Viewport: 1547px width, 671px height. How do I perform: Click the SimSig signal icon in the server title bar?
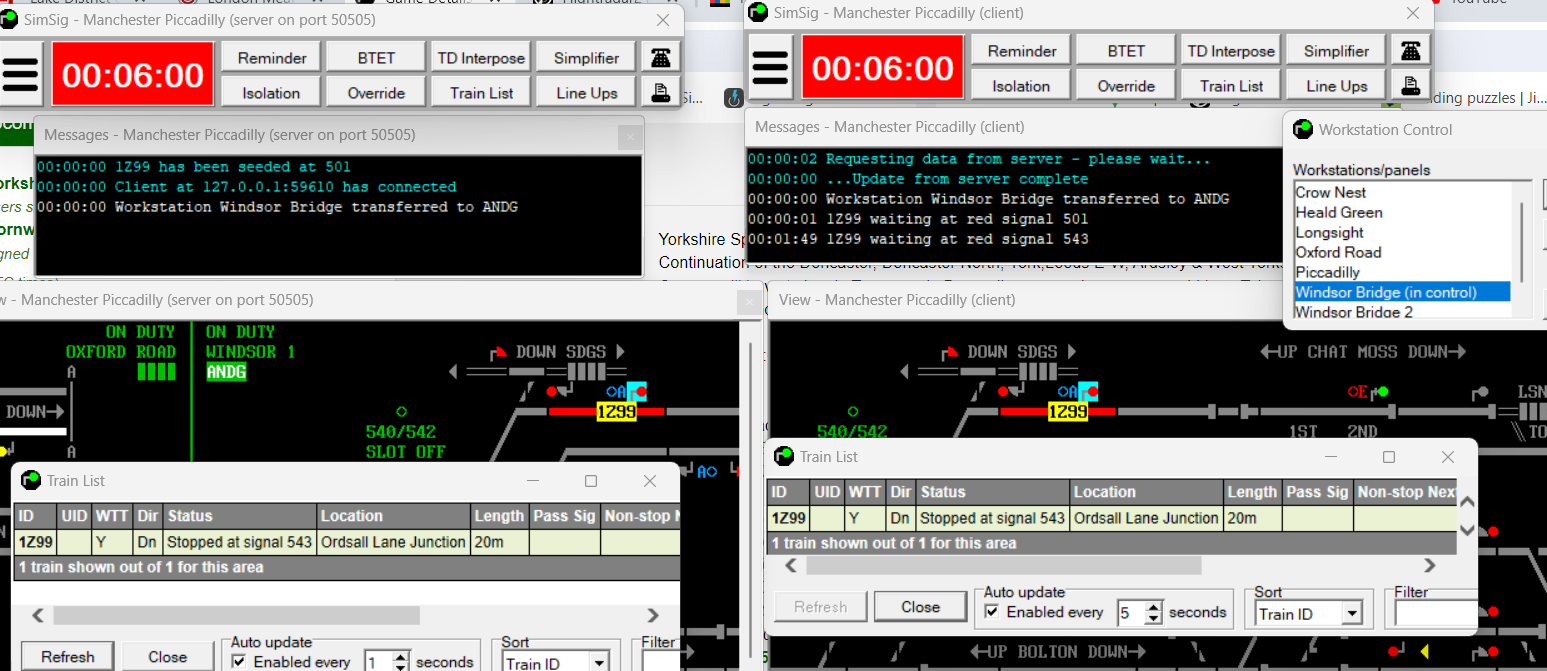[9, 19]
